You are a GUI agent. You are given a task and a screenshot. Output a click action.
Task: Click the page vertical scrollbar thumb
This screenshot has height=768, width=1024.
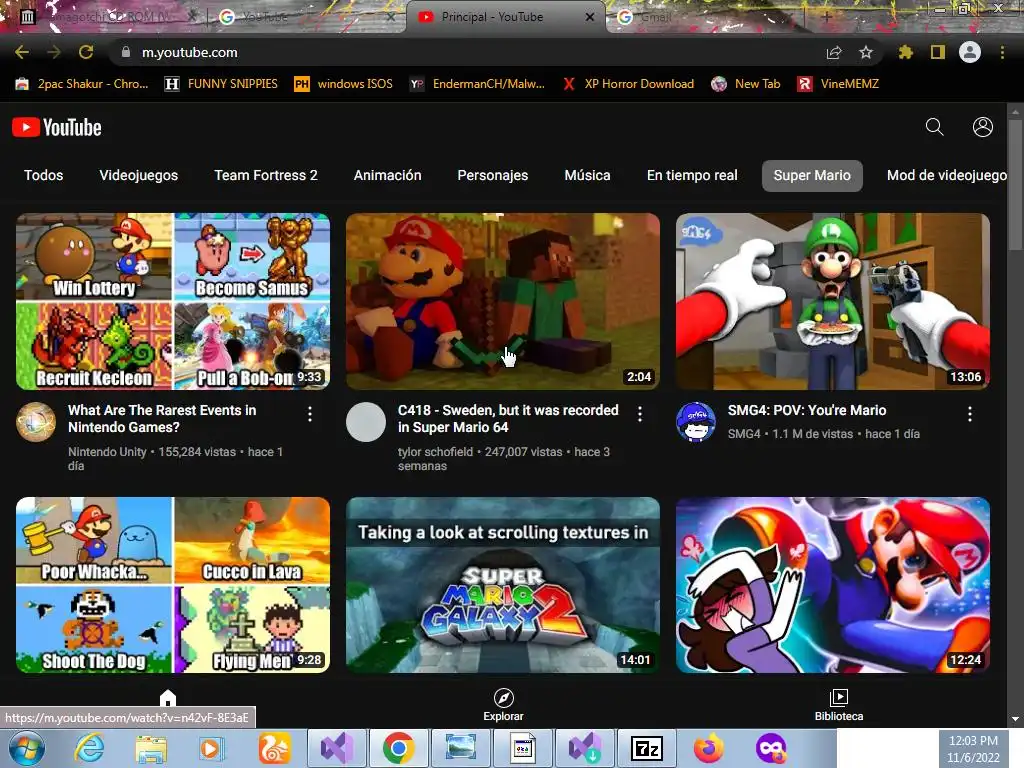tap(1015, 184)
